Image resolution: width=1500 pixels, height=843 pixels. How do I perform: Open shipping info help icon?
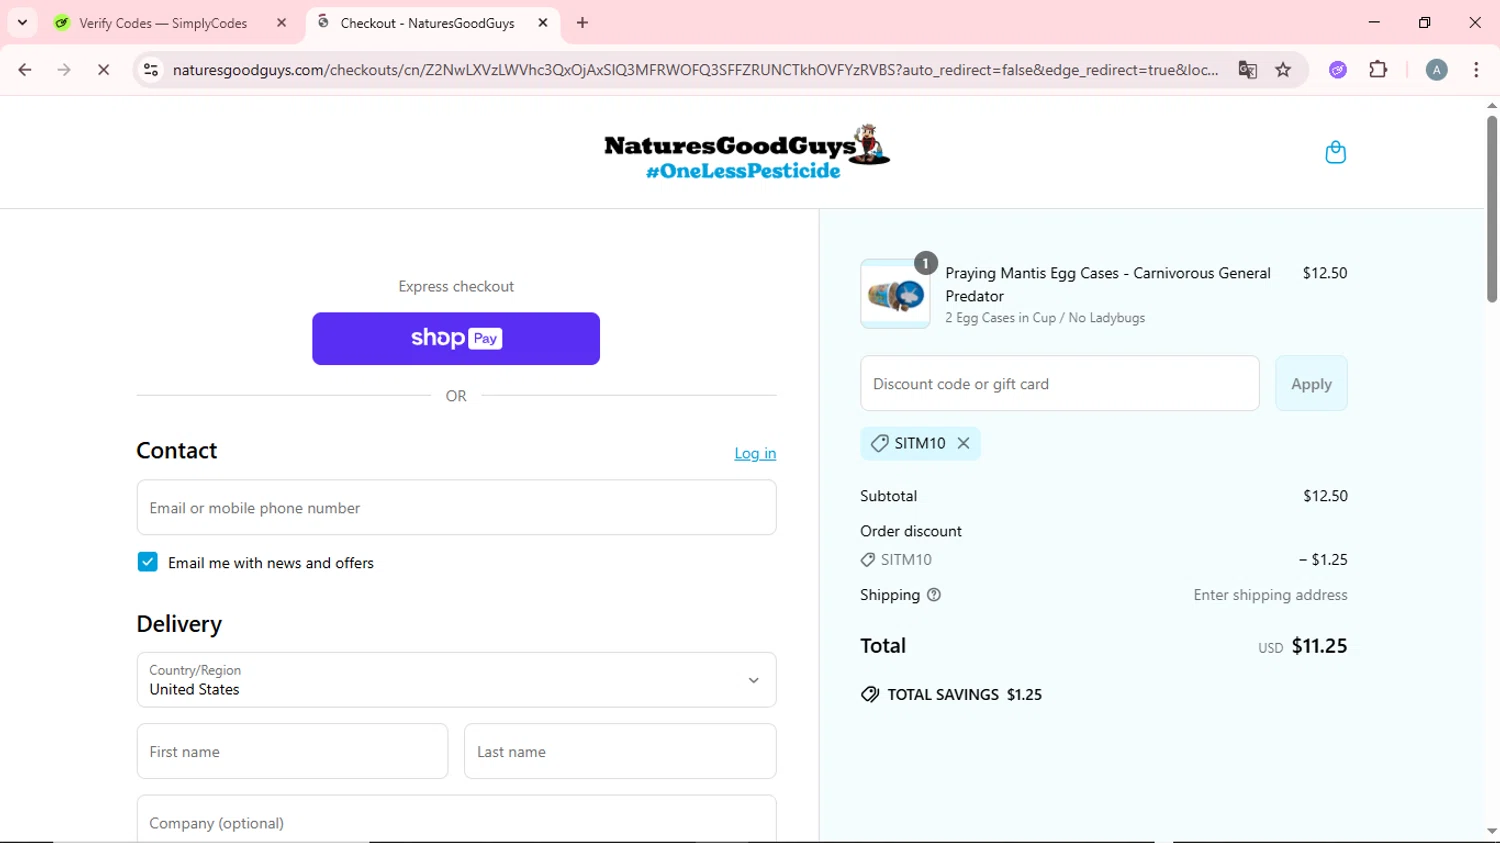(934, 595)
